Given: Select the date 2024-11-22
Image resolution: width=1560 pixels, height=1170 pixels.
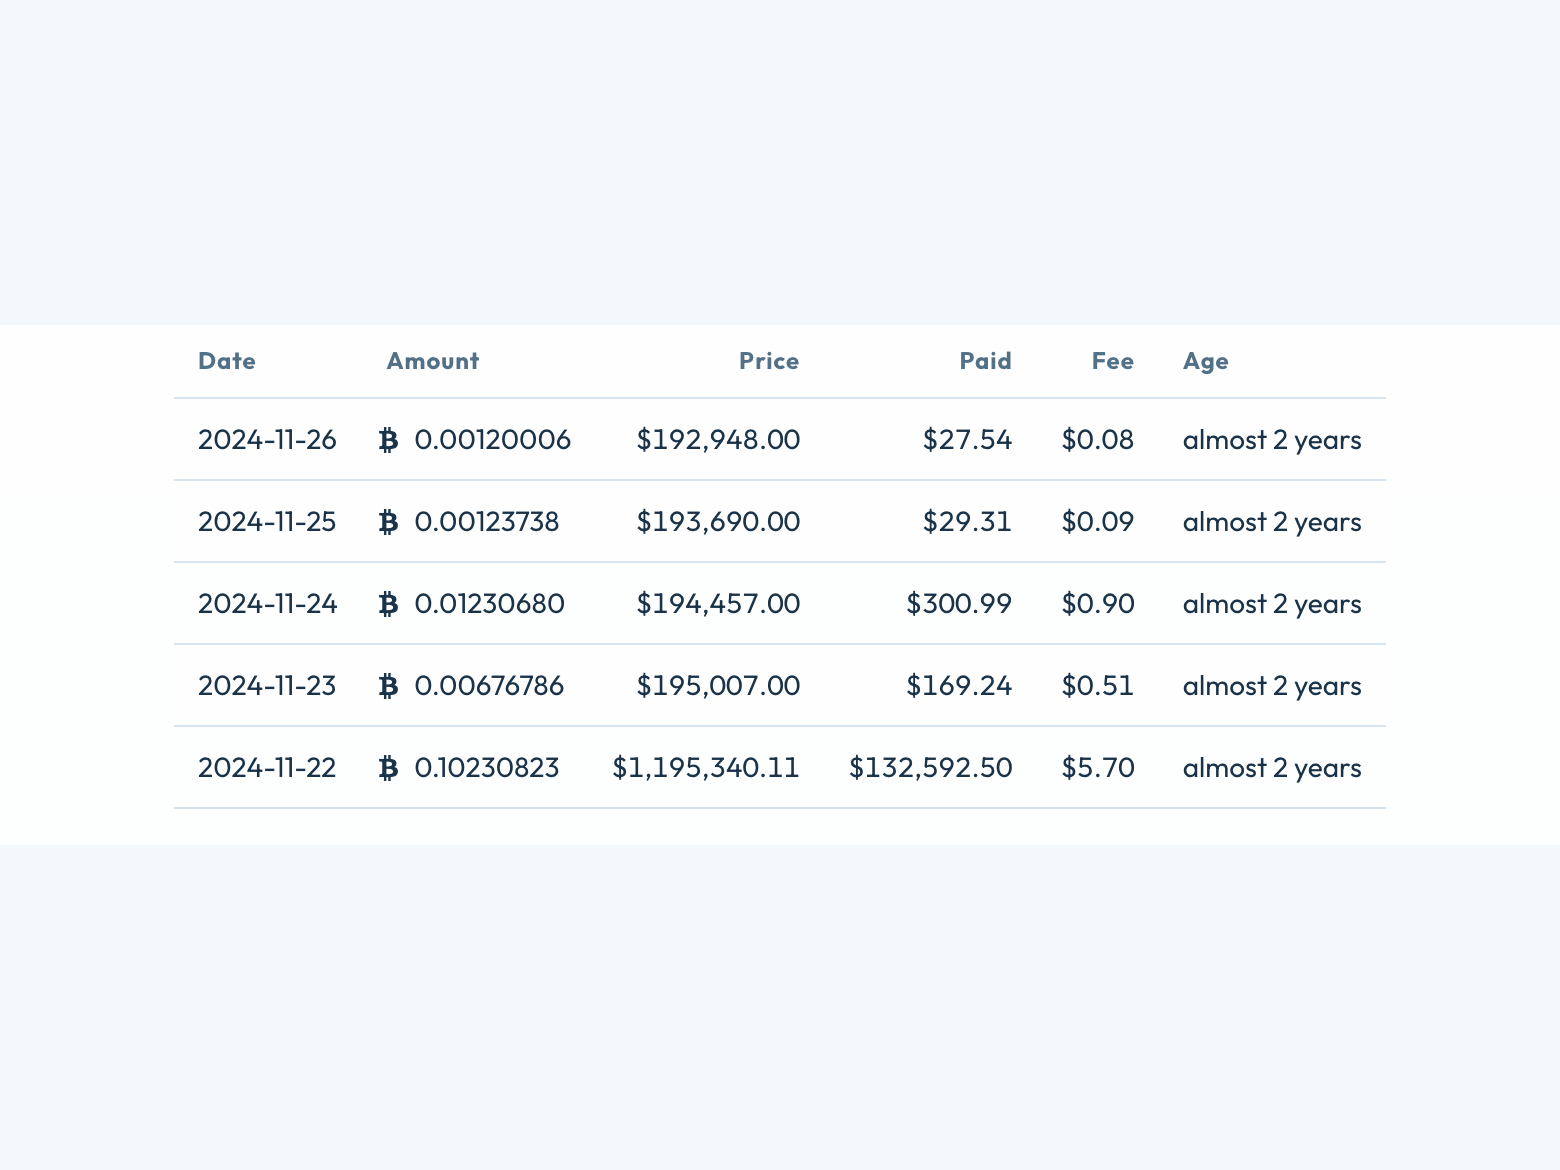Looking at the screenshot, I should point(267,768).
